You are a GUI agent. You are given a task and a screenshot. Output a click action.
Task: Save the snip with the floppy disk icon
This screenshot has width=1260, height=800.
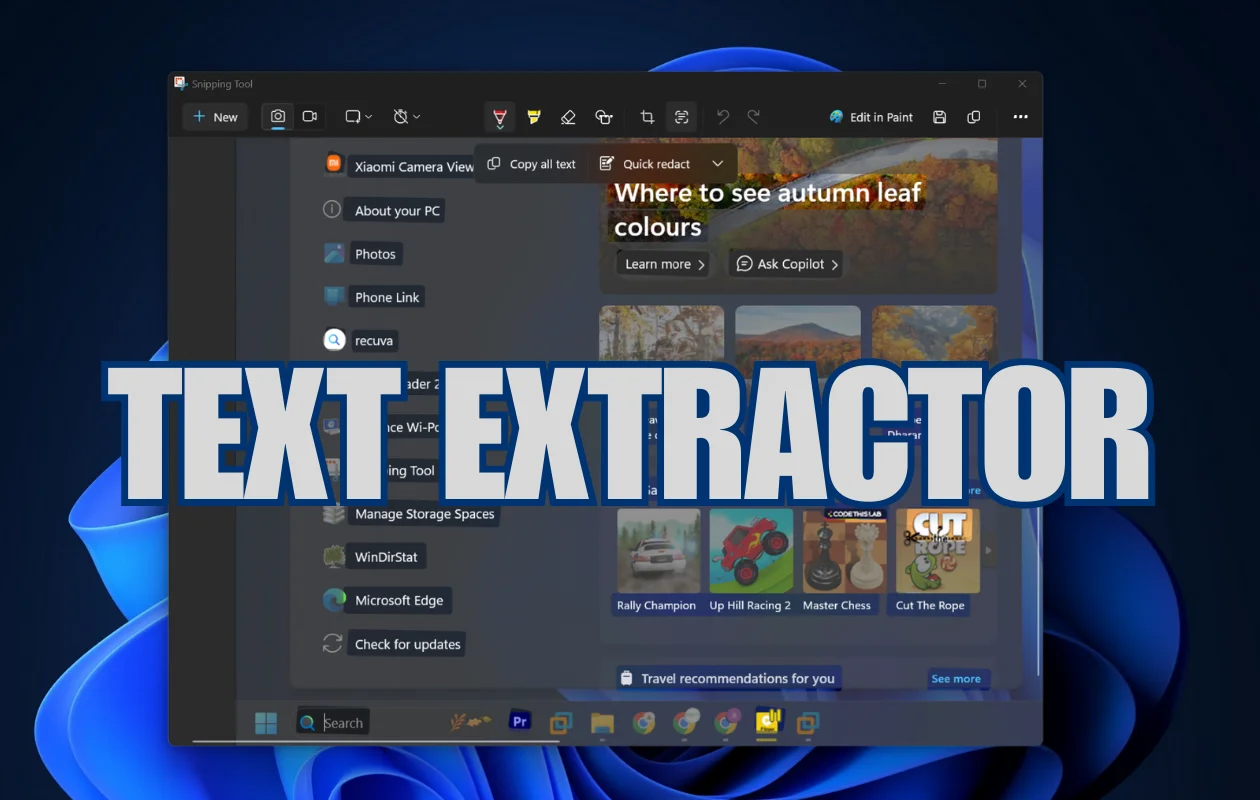click(939, 117)
